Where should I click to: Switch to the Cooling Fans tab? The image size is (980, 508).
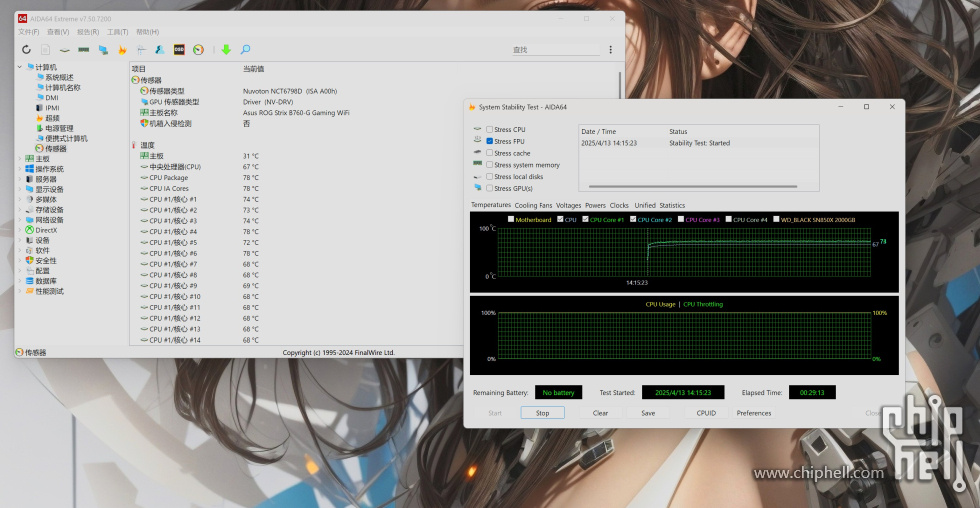533,205
